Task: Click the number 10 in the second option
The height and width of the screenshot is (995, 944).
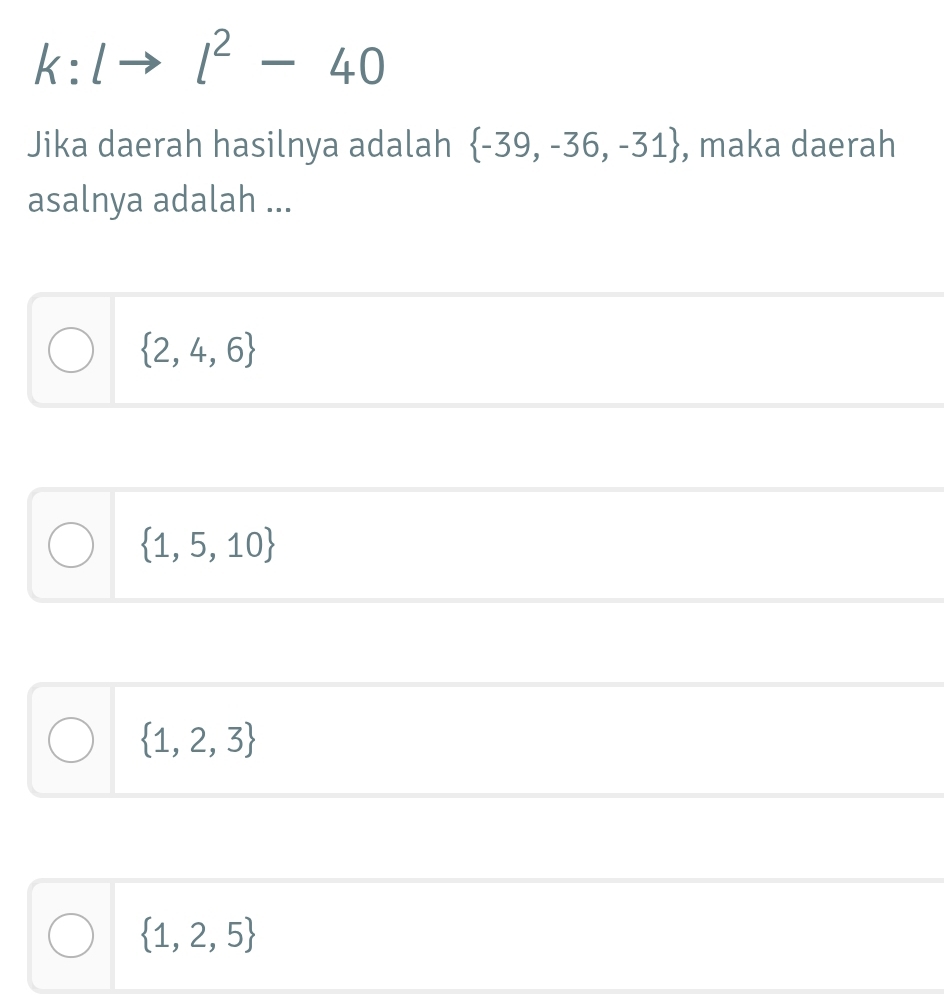Action: 249,546
